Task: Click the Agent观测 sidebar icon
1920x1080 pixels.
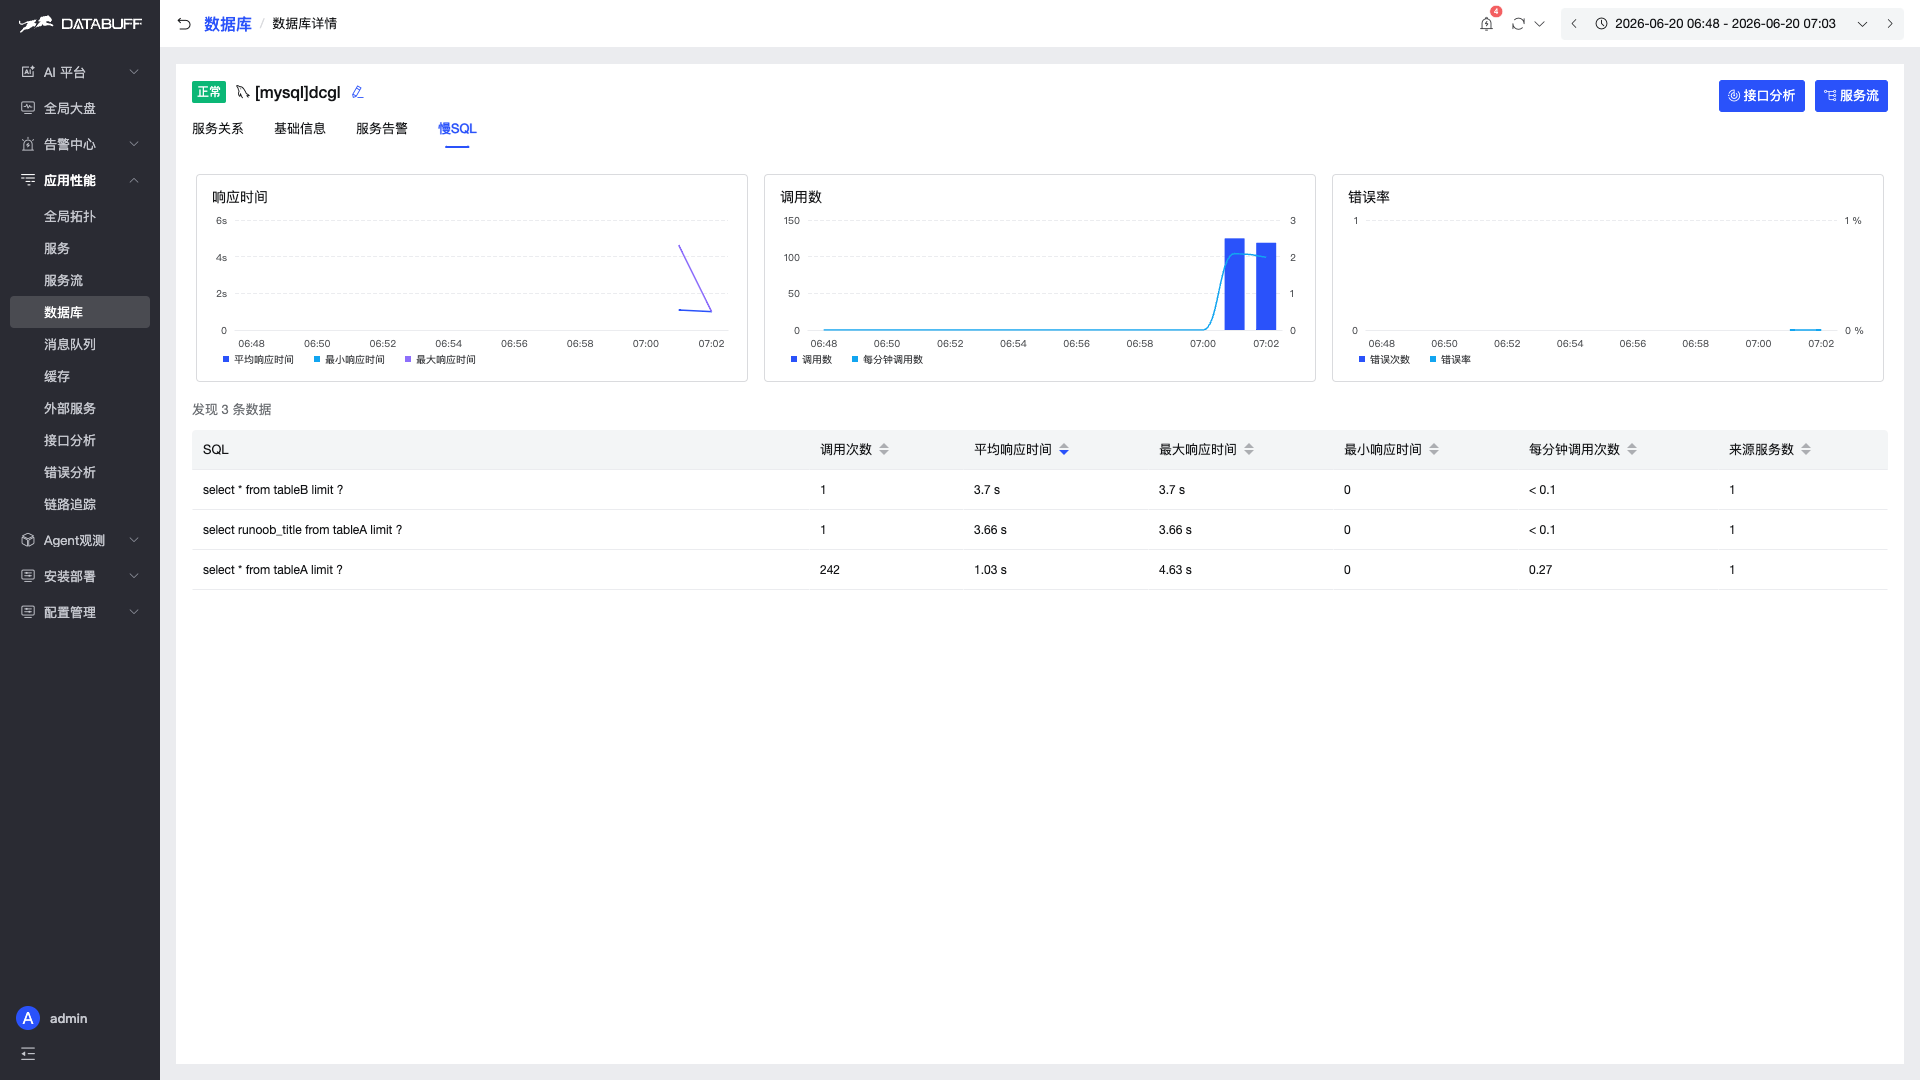Action: 28,540
